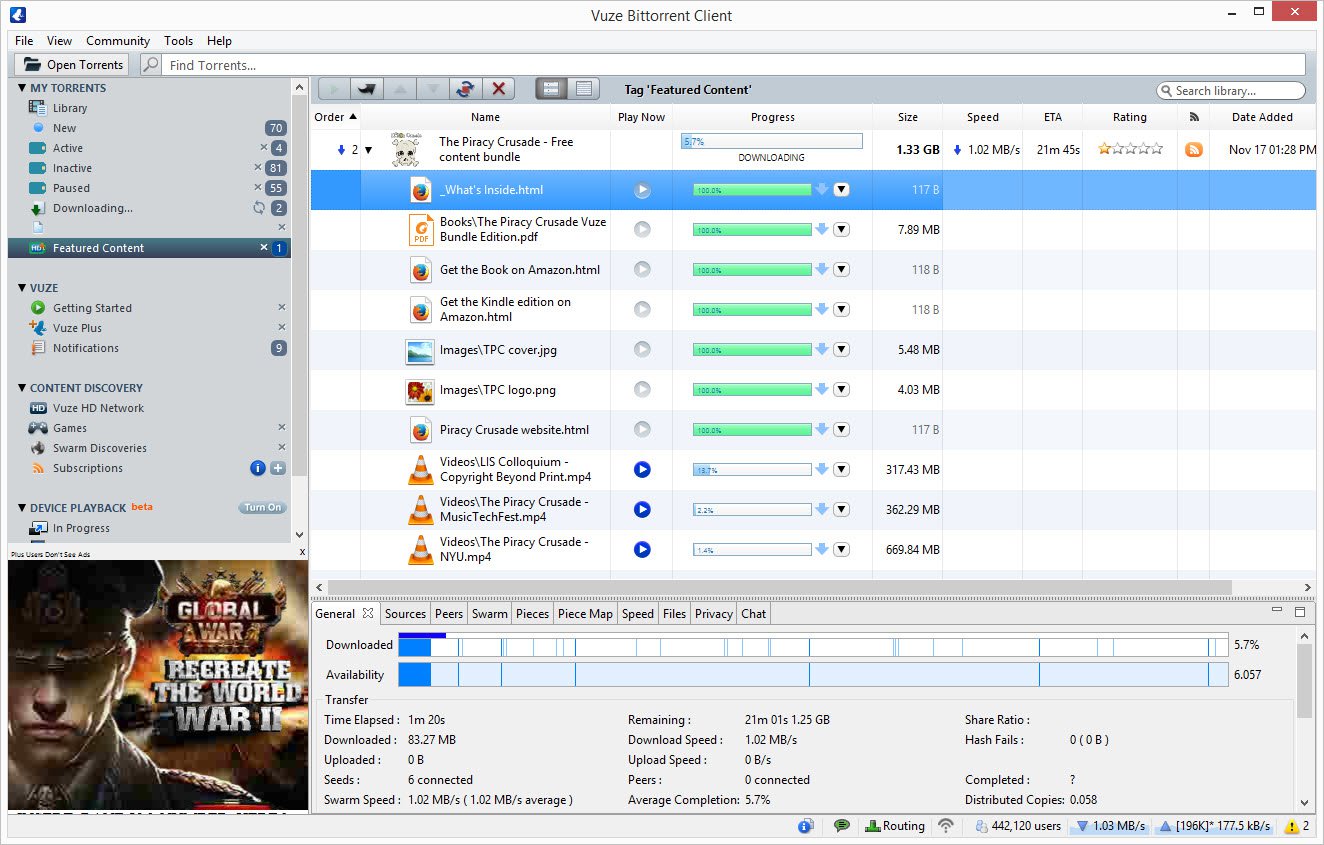Maximize the bottom details panel

[1300, 611]
